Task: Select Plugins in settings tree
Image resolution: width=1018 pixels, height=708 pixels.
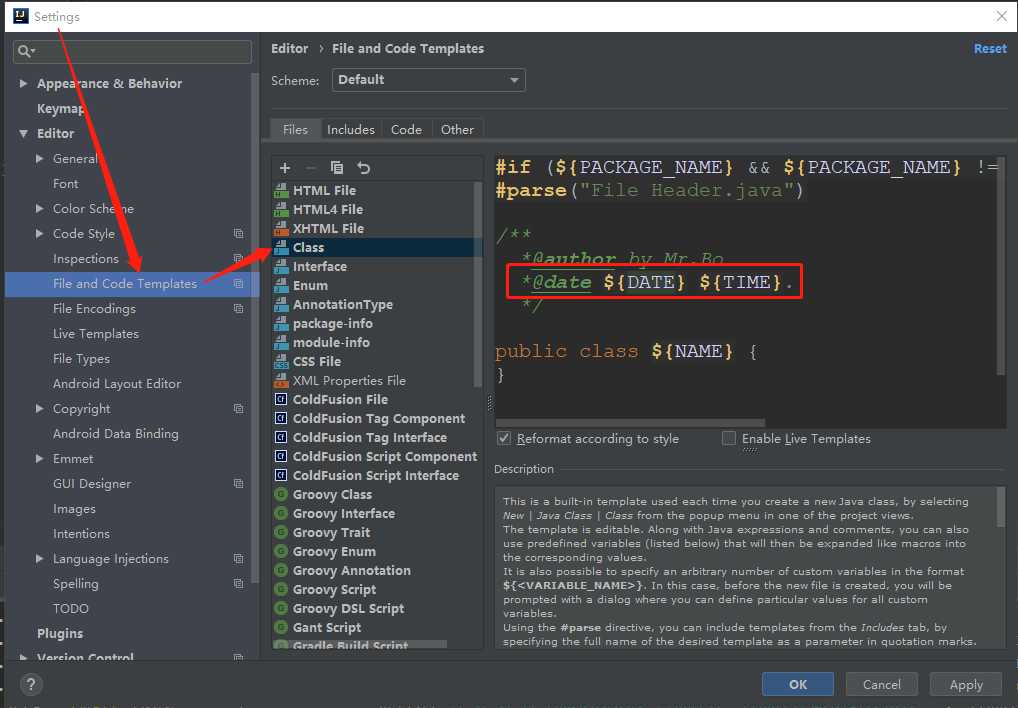Action: 60,633
